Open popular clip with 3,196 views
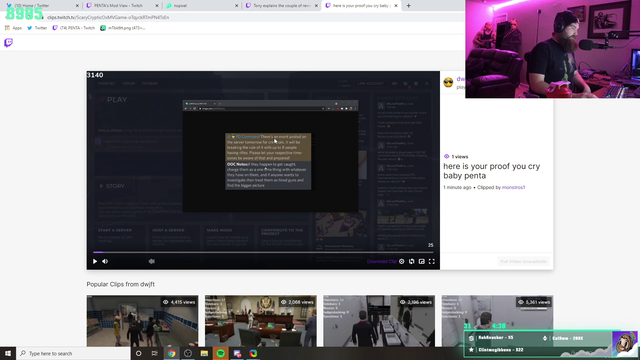Viewport: 640px width, 360px height. [379, 321]
